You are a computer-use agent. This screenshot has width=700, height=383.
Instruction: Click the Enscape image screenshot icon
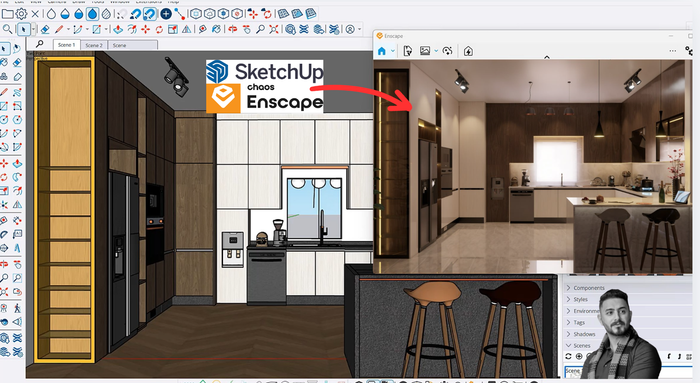coord(425,51)
